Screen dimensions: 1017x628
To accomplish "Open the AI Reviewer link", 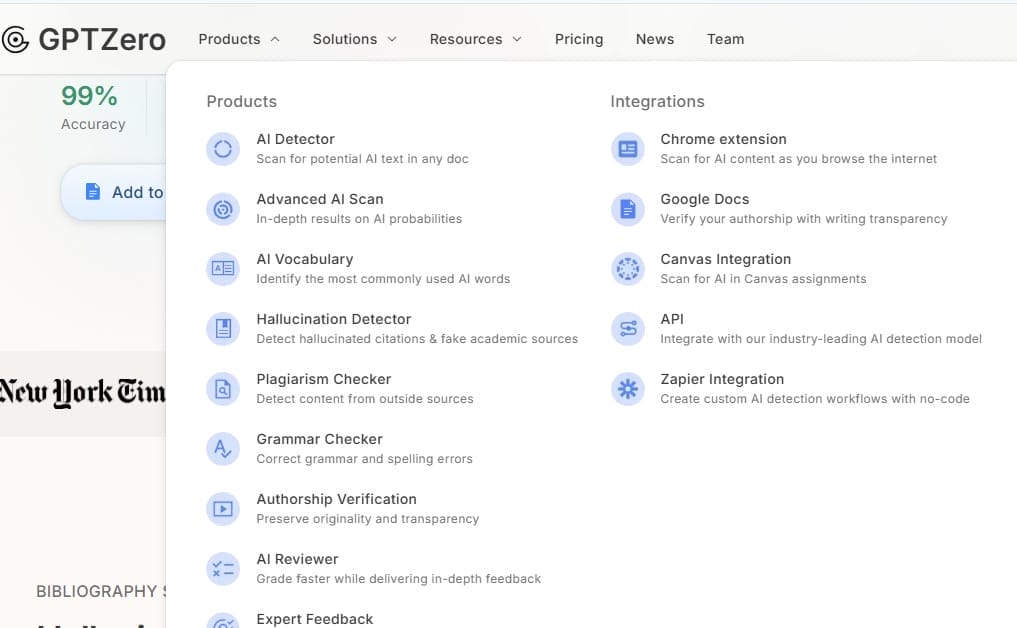I will coord(297,559).
